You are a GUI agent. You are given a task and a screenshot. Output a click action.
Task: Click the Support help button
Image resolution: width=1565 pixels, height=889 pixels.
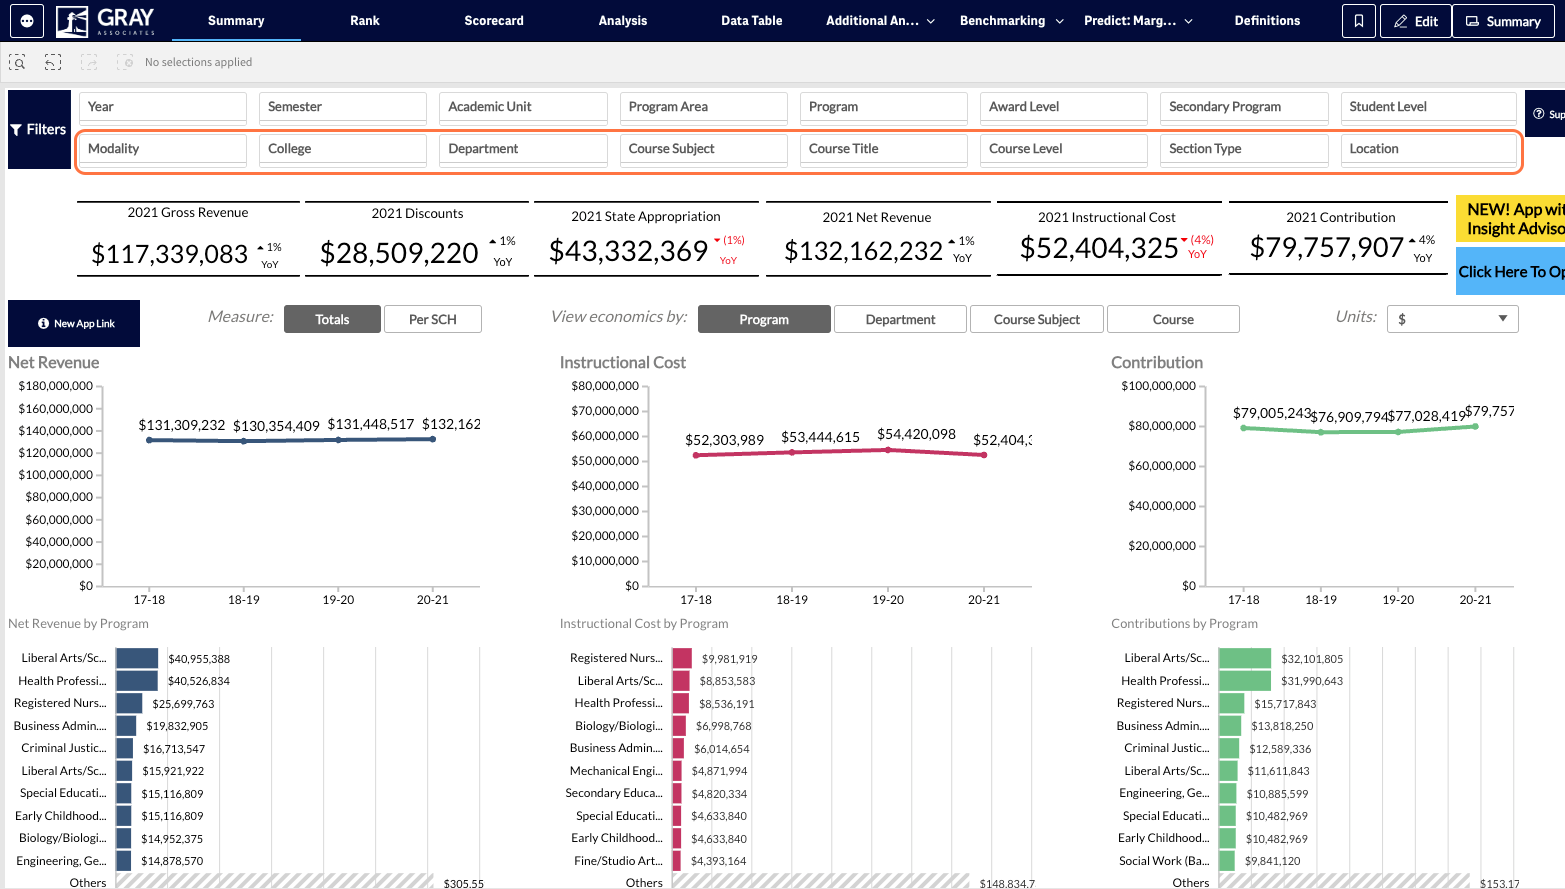pos(1547,114)
